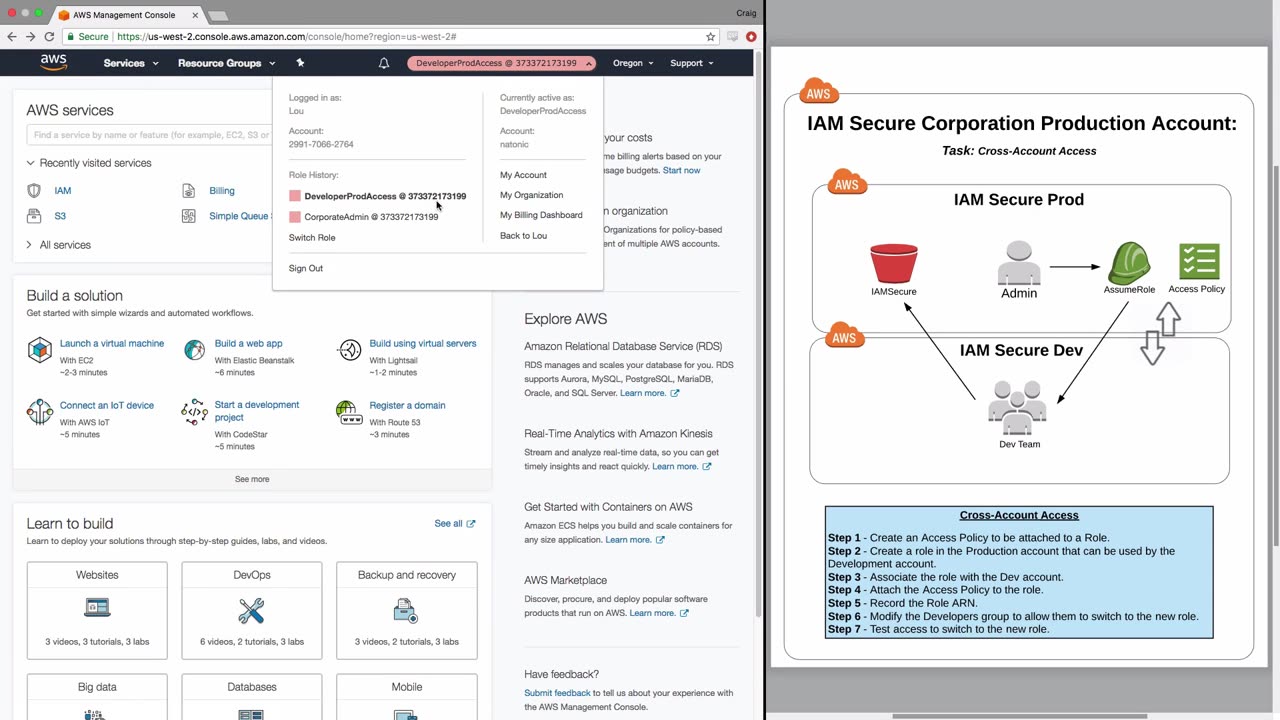Click the Start a development project icon
The image size is (1280, 720).
(194, 412)
